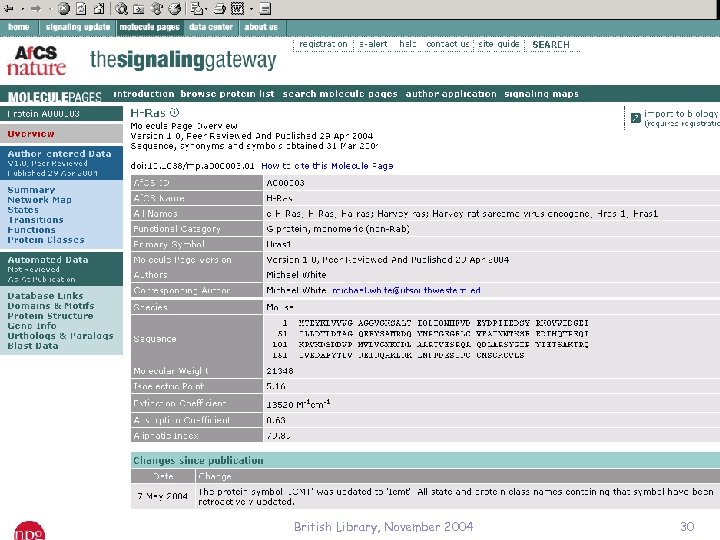Open Functions sidebar link
Image resolution: width=720 pixels, height=540 pixels.
pyautogui.click(x=31, y=230)
